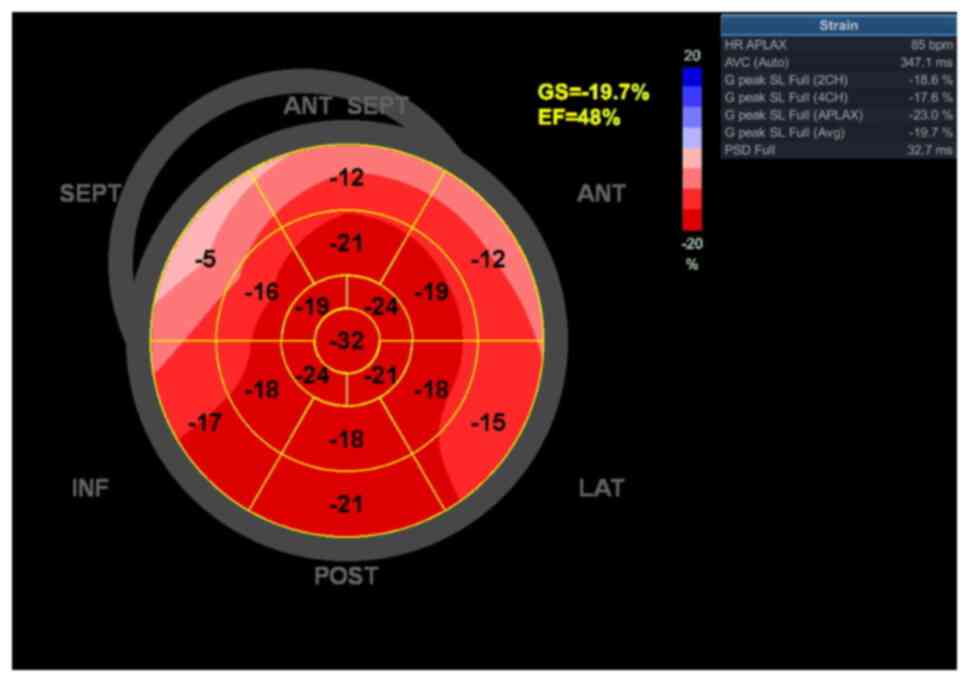969x682 pixels.
Task: Click the basal septal segment showing -5
Action: (x=205, y=260)
